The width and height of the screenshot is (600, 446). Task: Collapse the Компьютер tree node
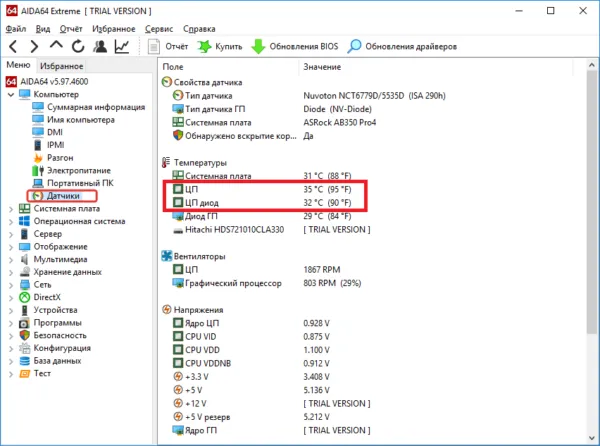pyautogui.click(x=11, y=94)
